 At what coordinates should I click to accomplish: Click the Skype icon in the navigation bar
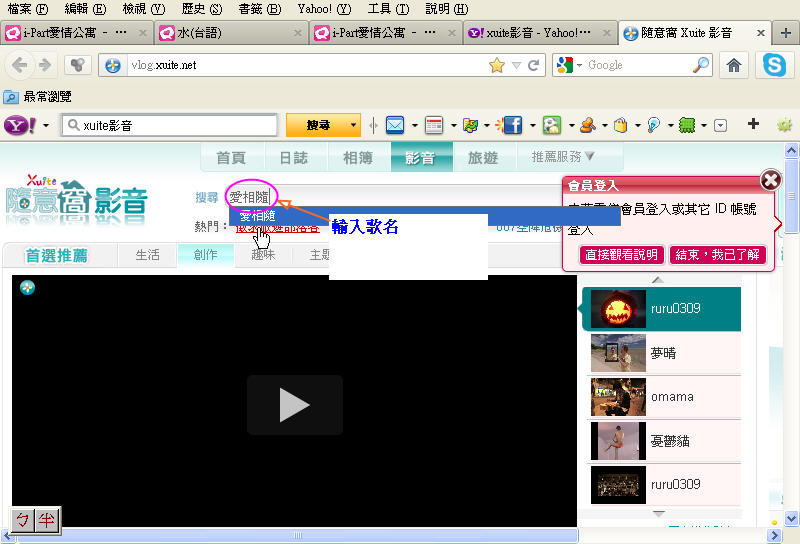(775, 65)
